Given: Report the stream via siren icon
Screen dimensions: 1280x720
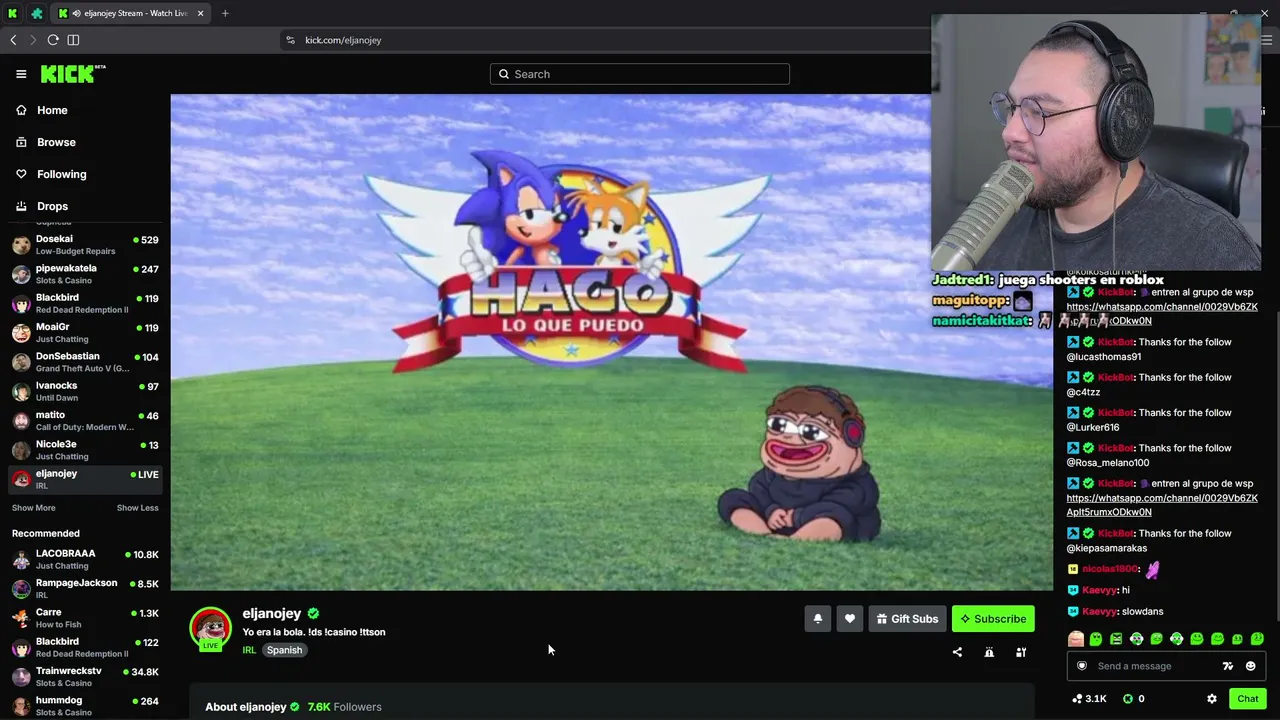Looking at the screenshot, I should coord(989,652).
